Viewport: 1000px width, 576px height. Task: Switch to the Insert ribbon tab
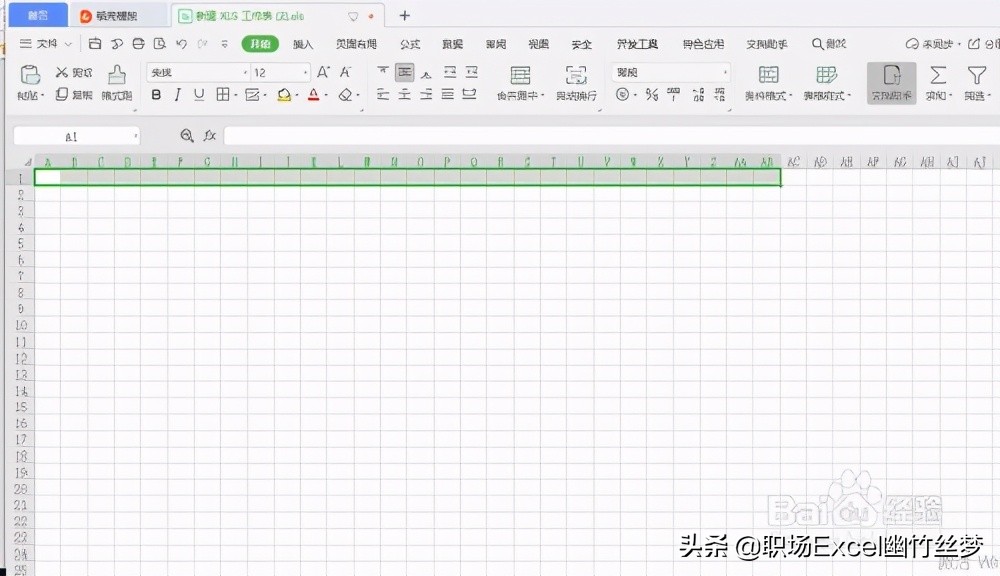[x=304, y=44]
